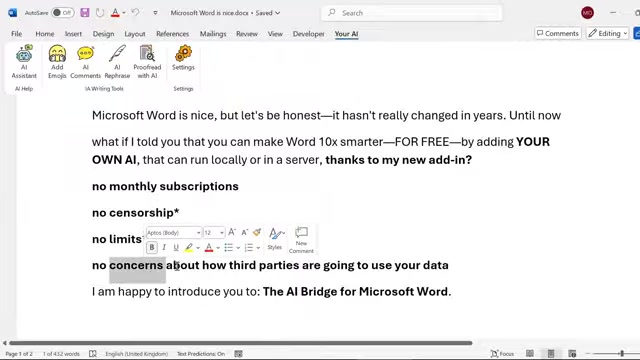Image resolution: width=640 pixels, height=360 pixels.
Task: Click the accessibility status bar icon
Action: click(238, 354)
